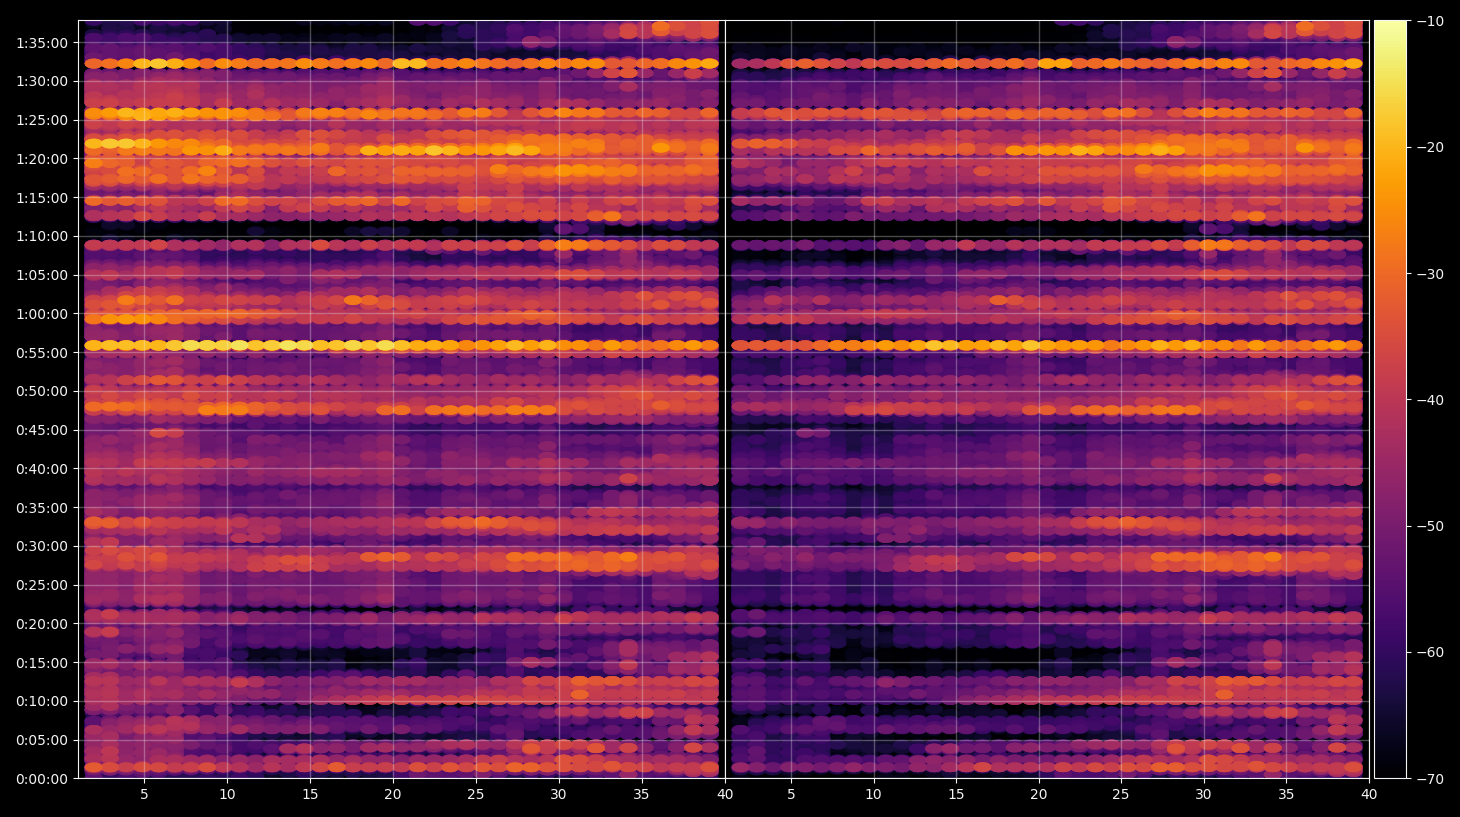Select the 0:10:00 time tick label
Viewport: 1460px width, 817px height.
coord(42,701)
